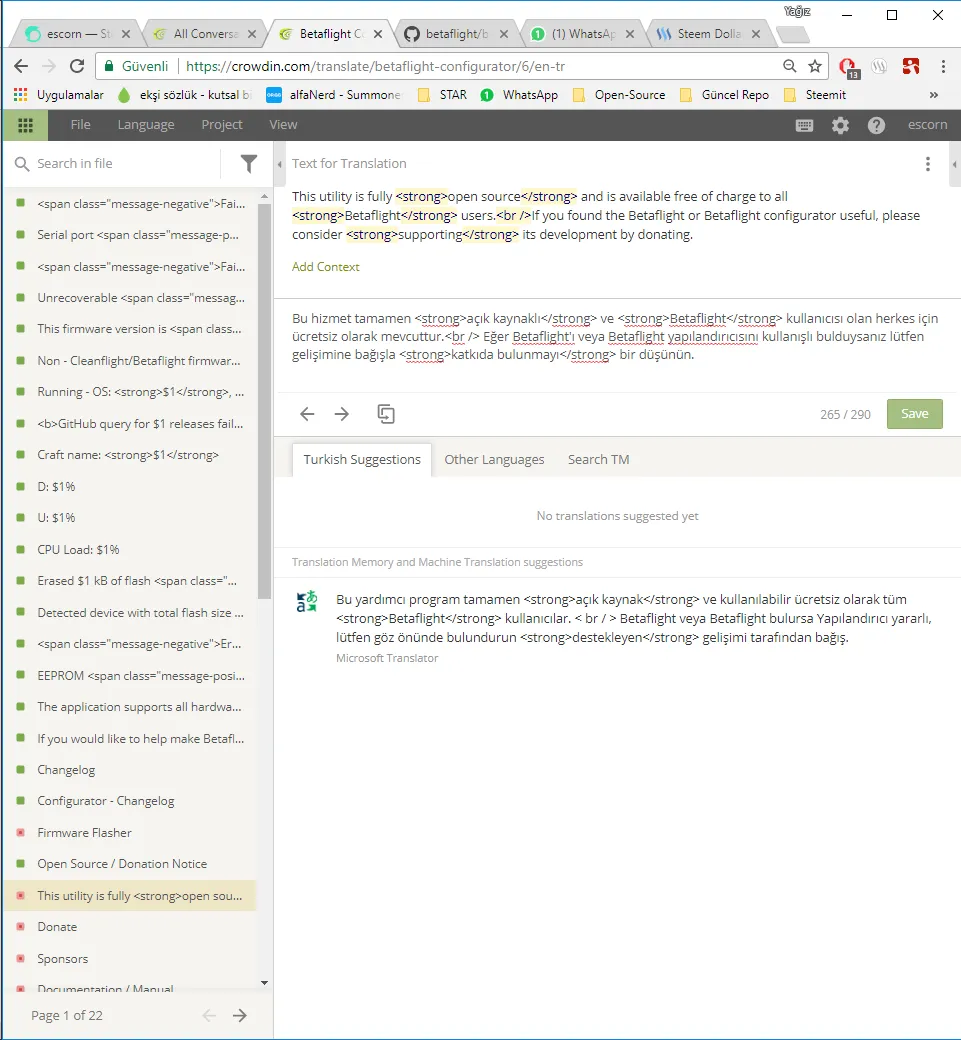Click the string filter funnel icon
The image size is (961, 1040).
(x=249, y=164)
